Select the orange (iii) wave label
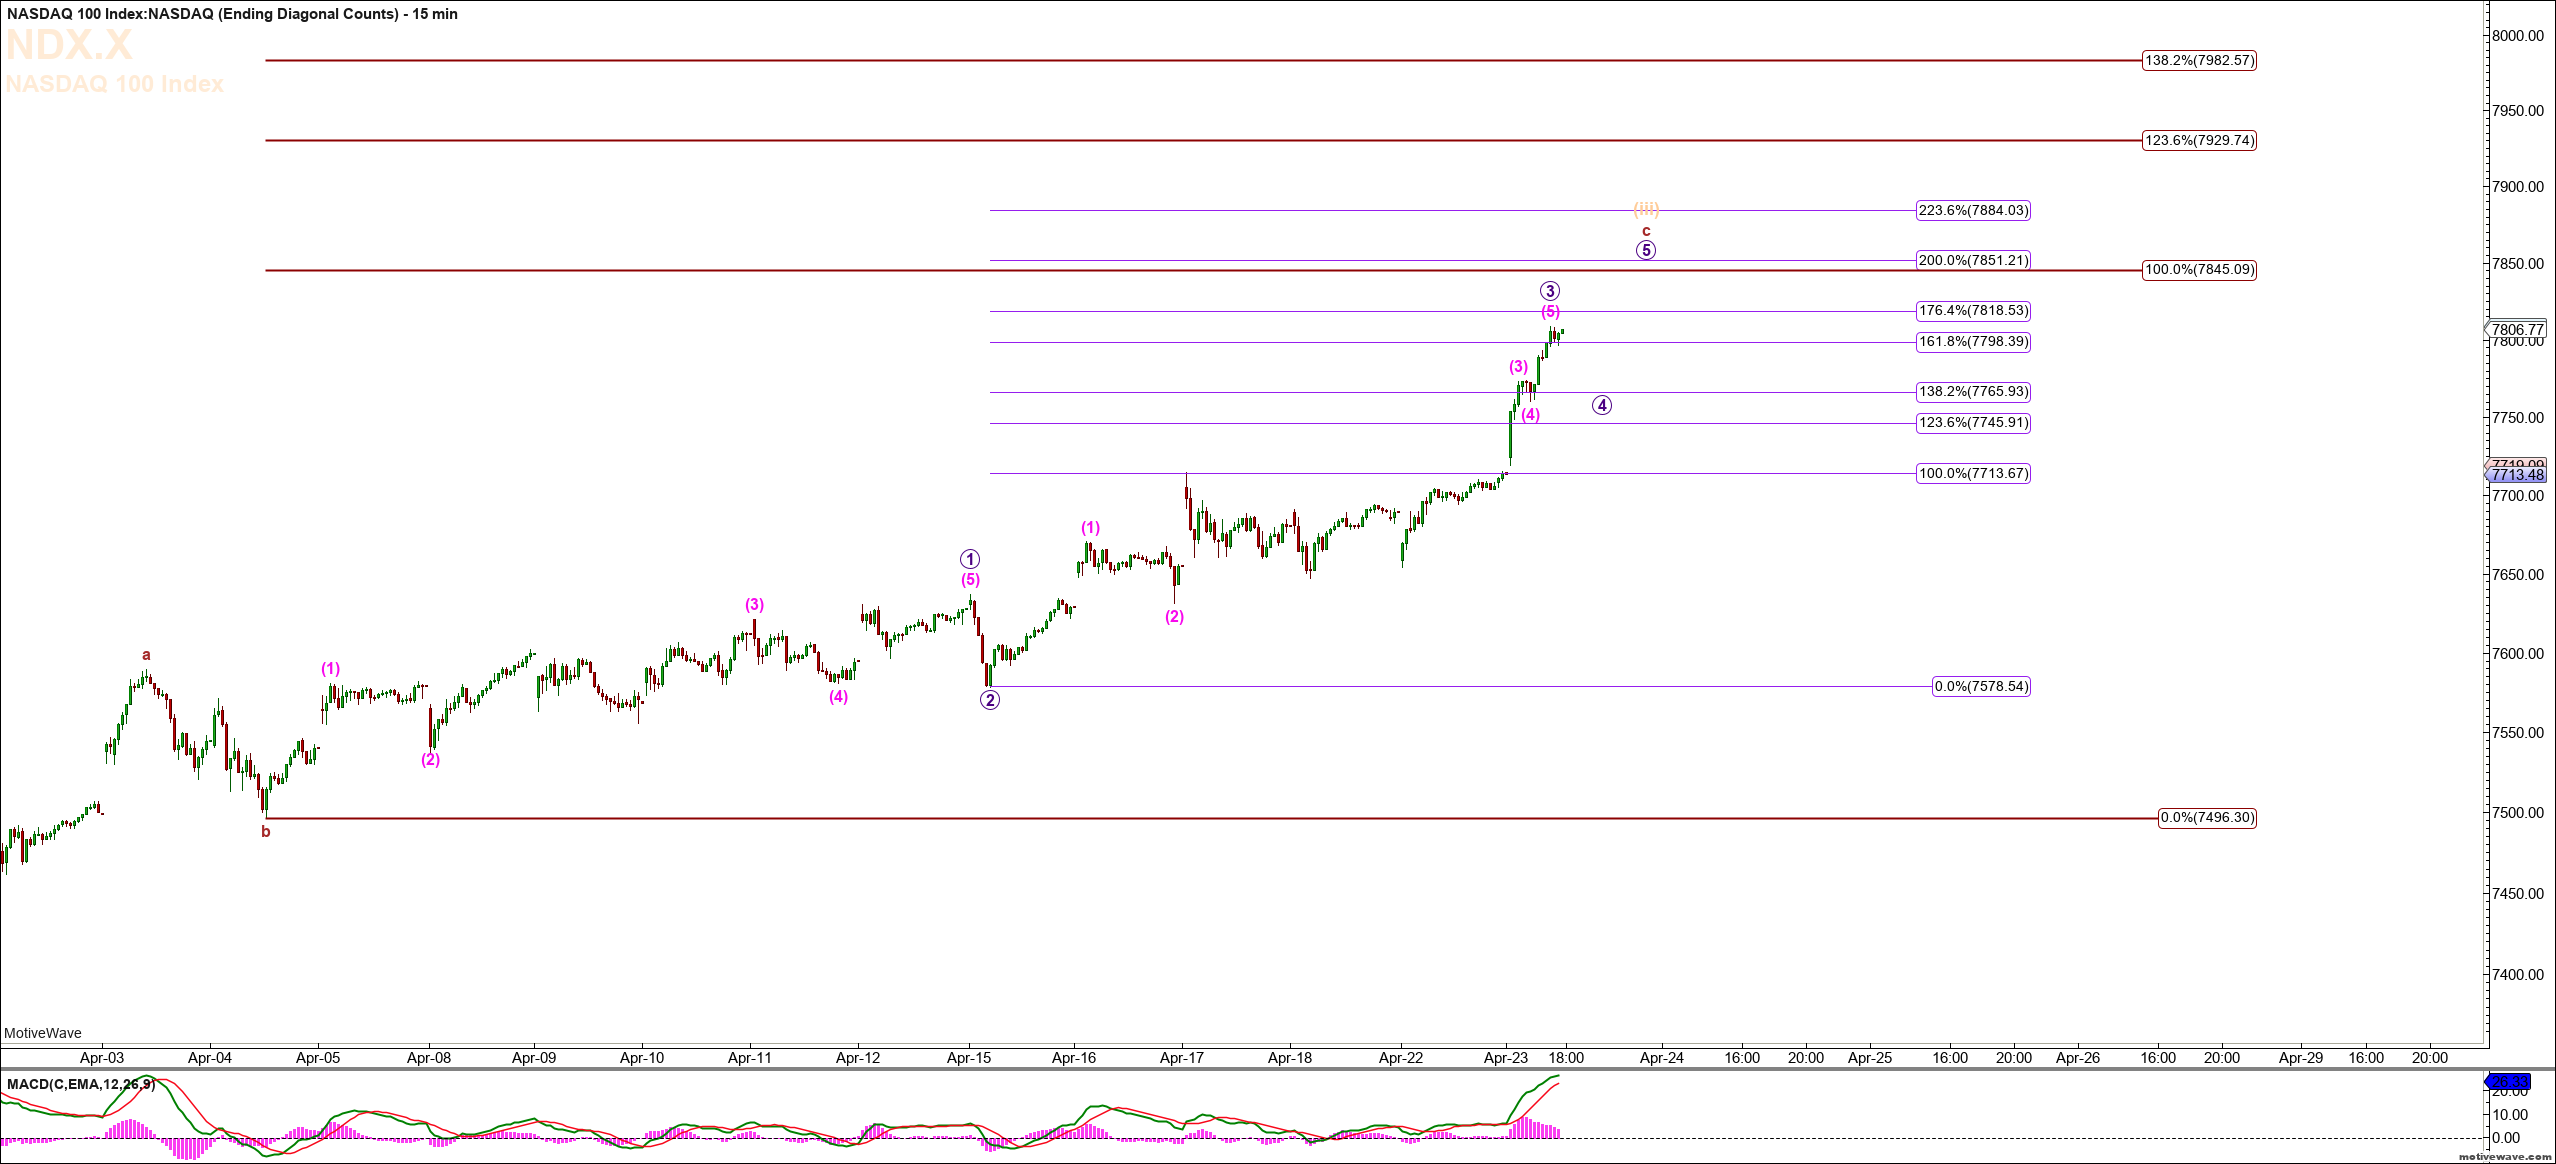2556x1164 pixels. click(1646, 209)
